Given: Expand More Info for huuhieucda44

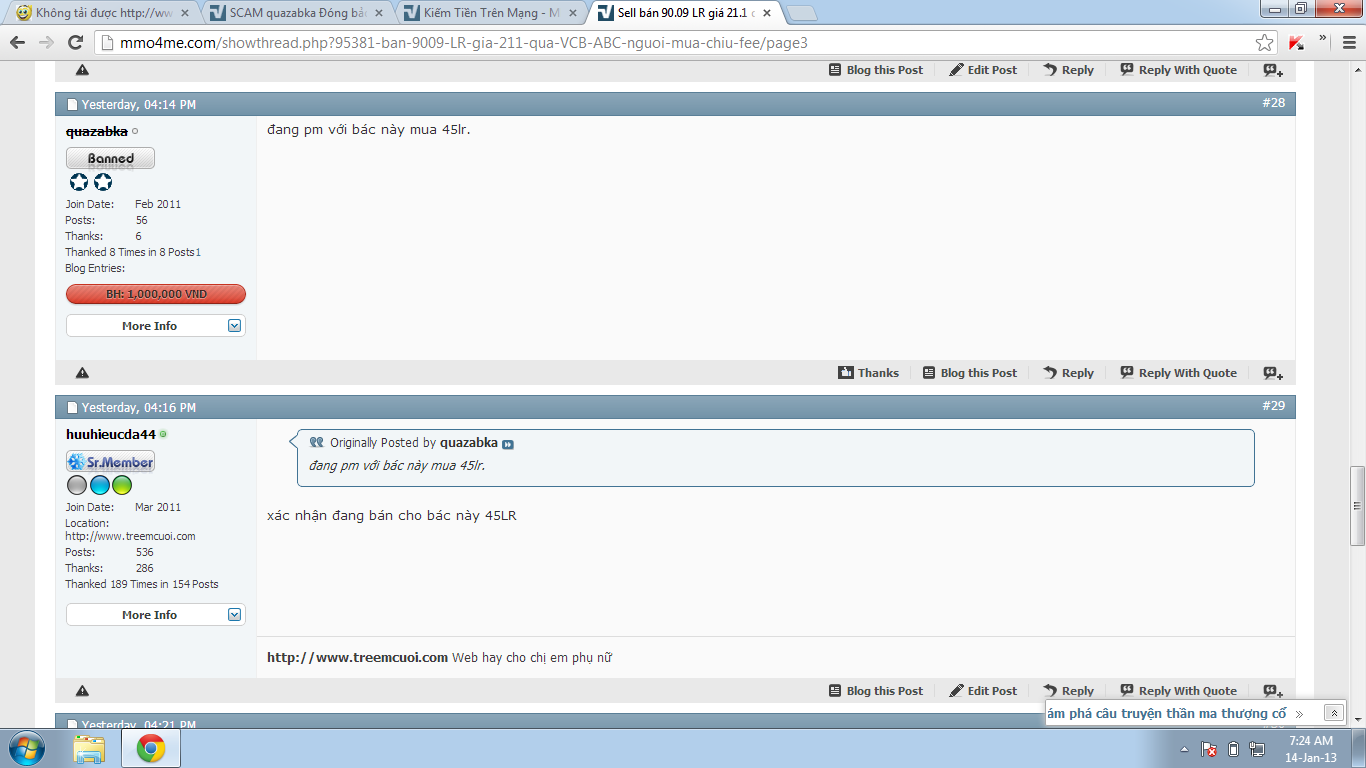Looking at the screenshot, I should [x=155, y=615].
